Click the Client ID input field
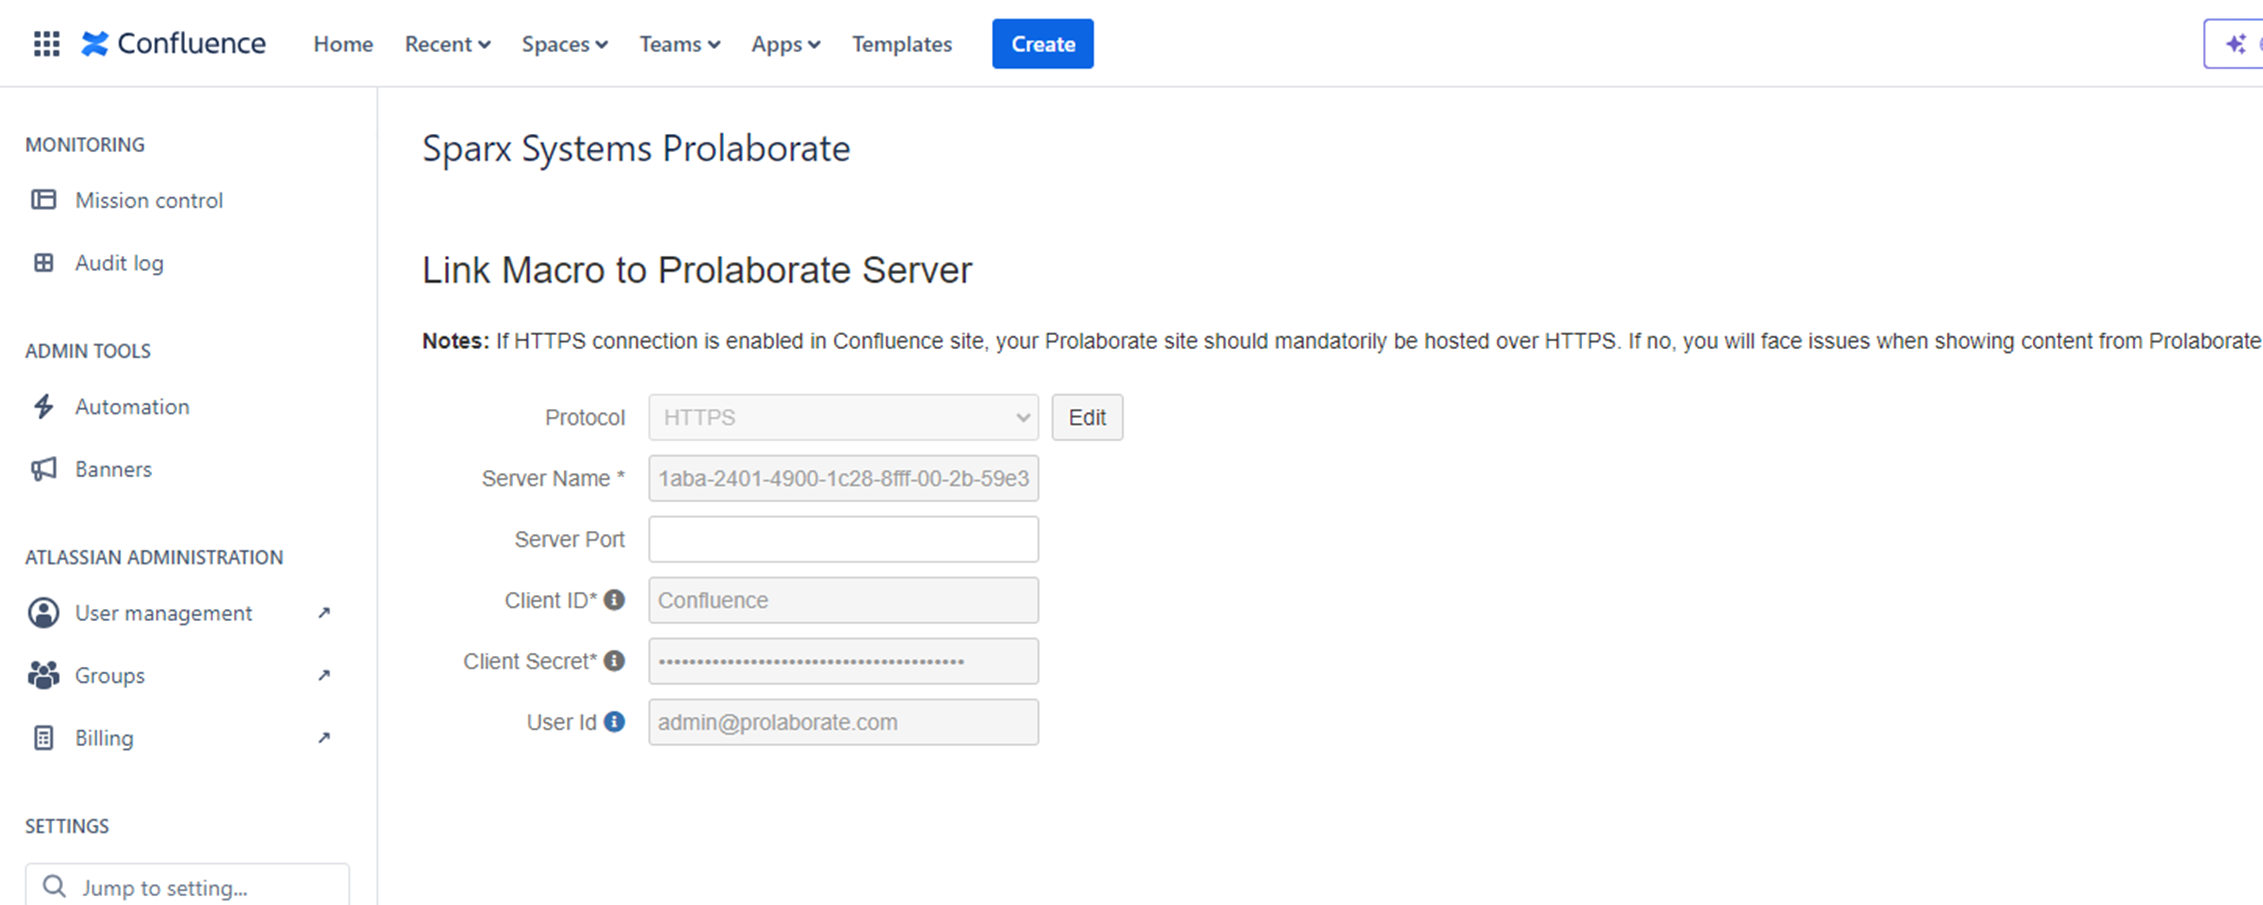 pyautogui.click(x=844, y=600)
